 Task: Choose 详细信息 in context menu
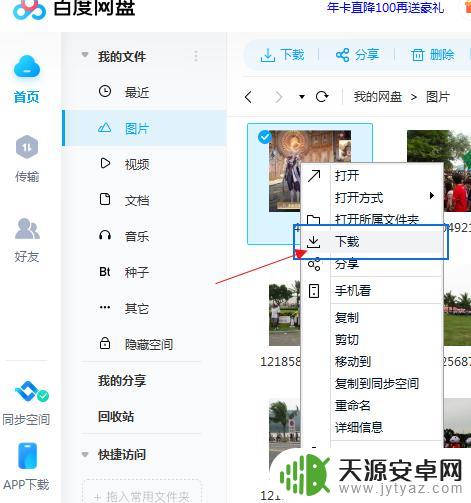pyautogui.click(x=359, y=427)
